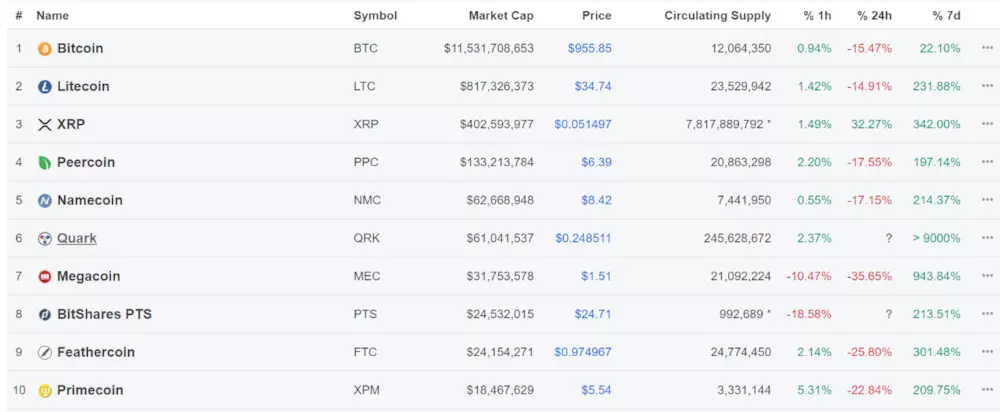Sort by the % 24h column header

(875, 15)
